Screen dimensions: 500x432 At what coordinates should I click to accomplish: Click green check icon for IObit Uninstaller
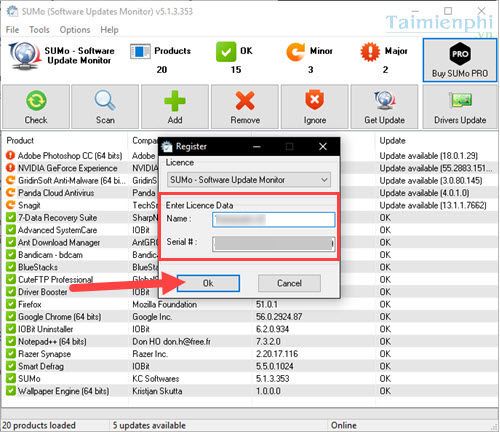[11, 329]
